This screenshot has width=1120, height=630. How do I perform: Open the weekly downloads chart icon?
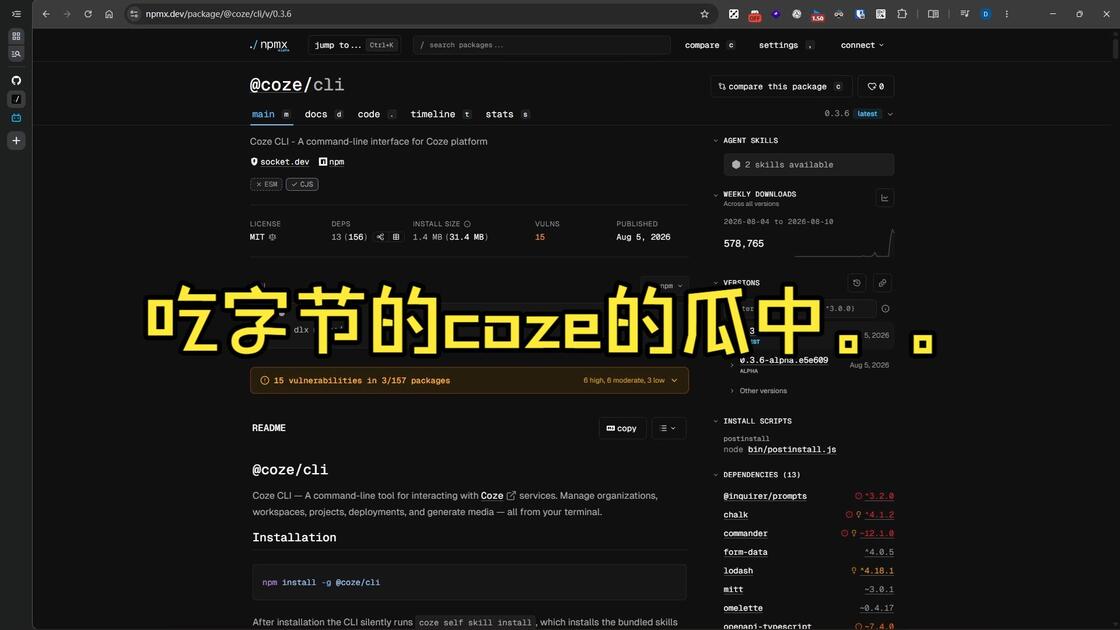(x=884, y=198)
